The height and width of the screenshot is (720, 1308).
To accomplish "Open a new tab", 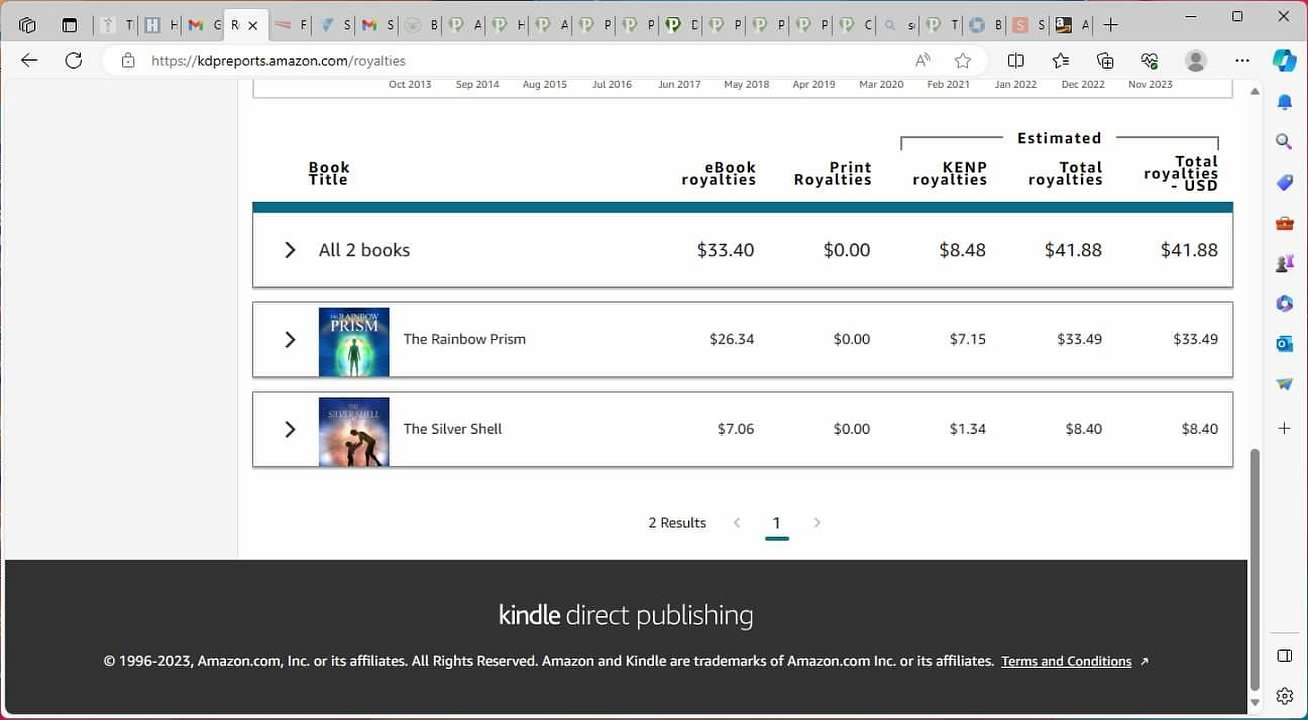I will tap(1110, 25).
